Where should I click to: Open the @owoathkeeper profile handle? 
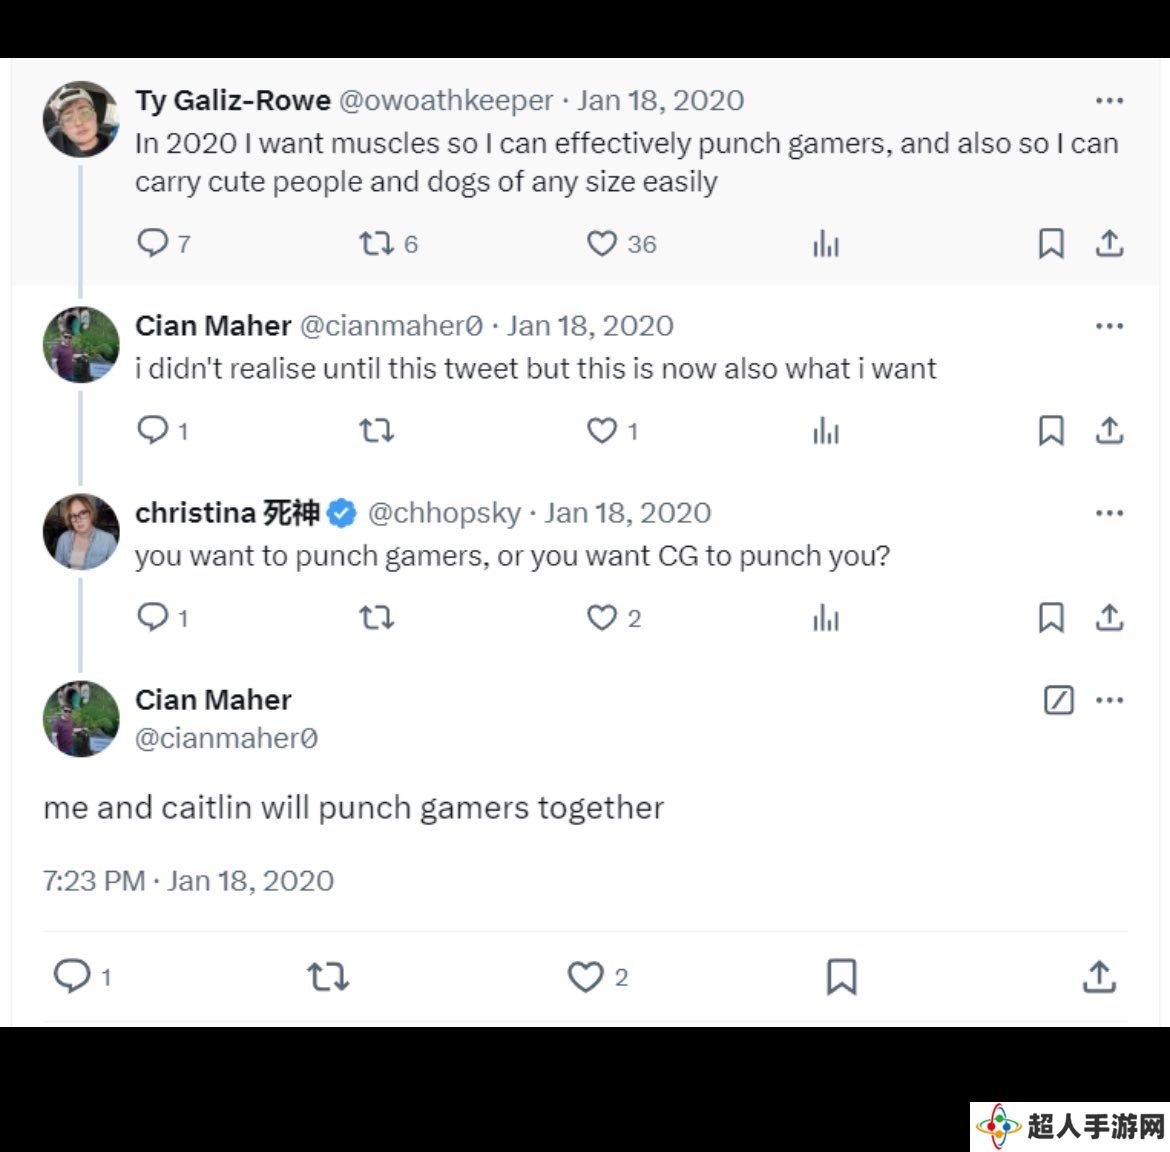[x=446, y=101]
